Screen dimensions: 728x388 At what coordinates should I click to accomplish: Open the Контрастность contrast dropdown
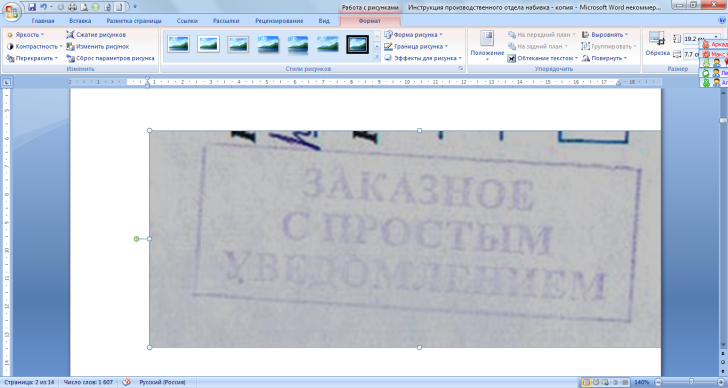34,46
